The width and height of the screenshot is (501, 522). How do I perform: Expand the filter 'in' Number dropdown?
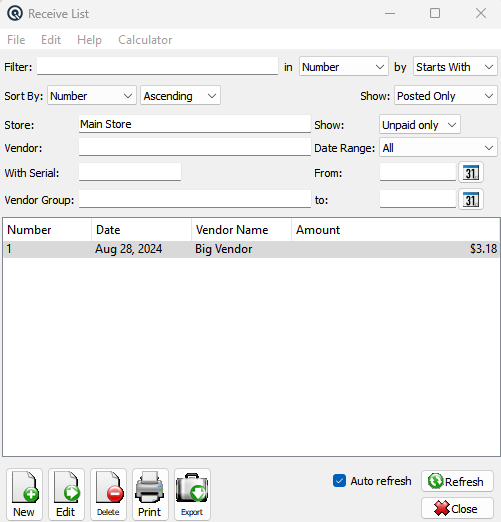[x=344, y=67]
